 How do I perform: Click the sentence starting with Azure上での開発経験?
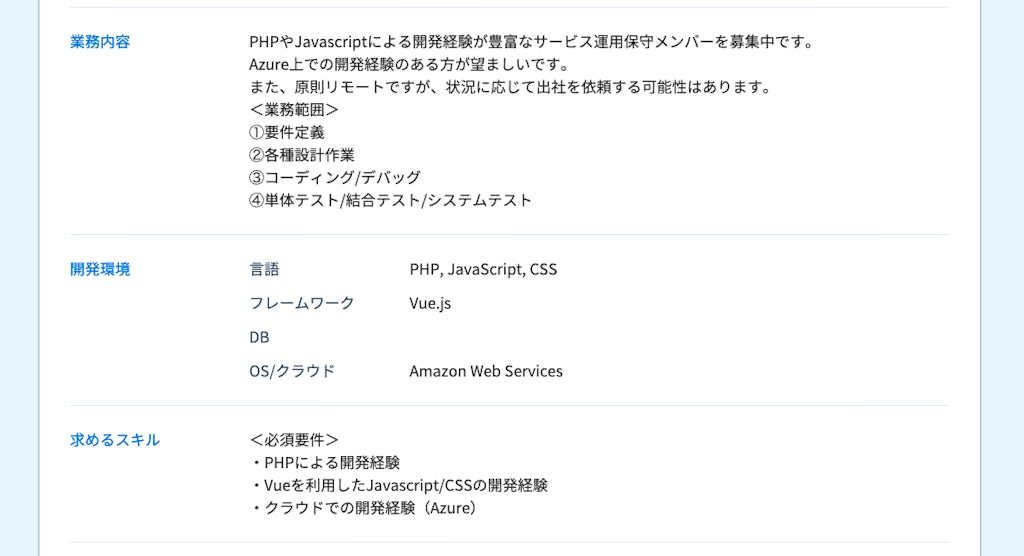tap(409, 65)
